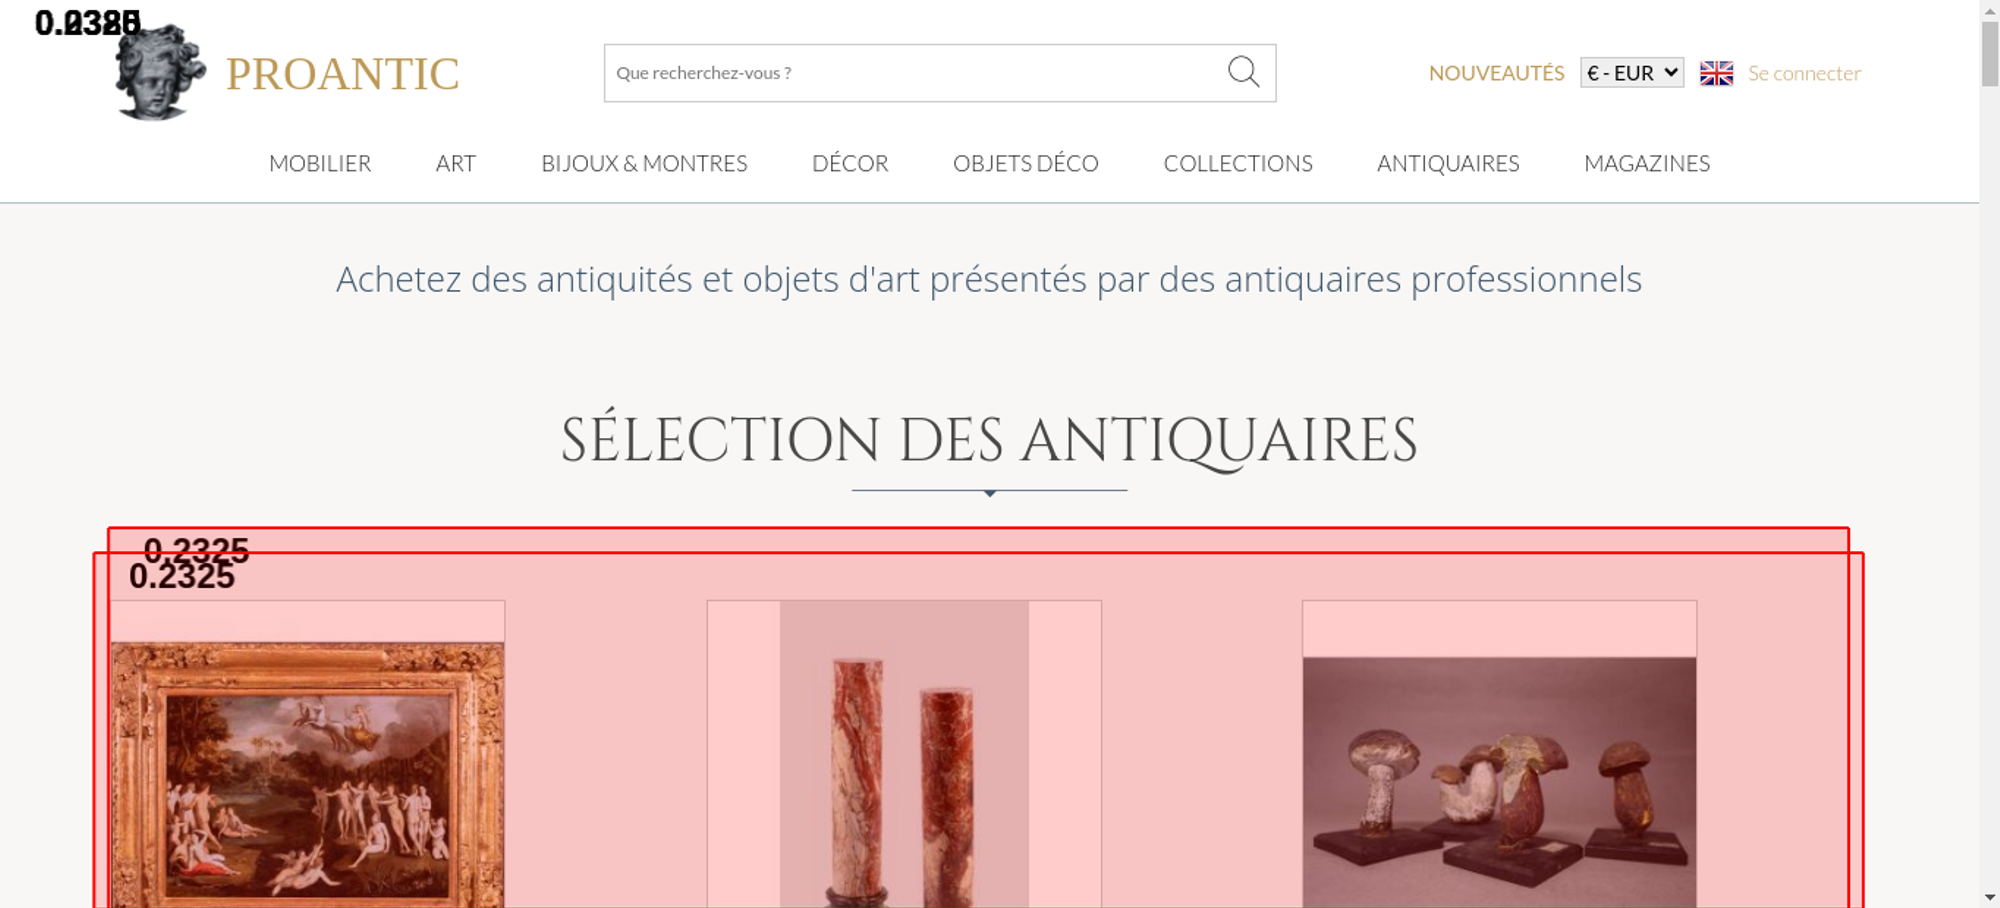
Task: Go to the Antiquaires section
Action: (1448, 164)
